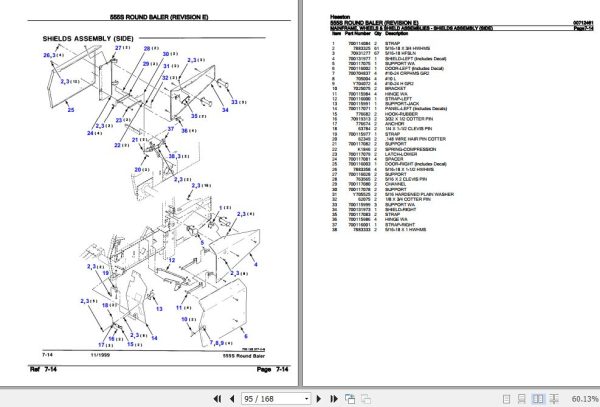This screenshot has height=407, width=600.
Task: Go to the previous page
Action: click(x=232, y=399)
